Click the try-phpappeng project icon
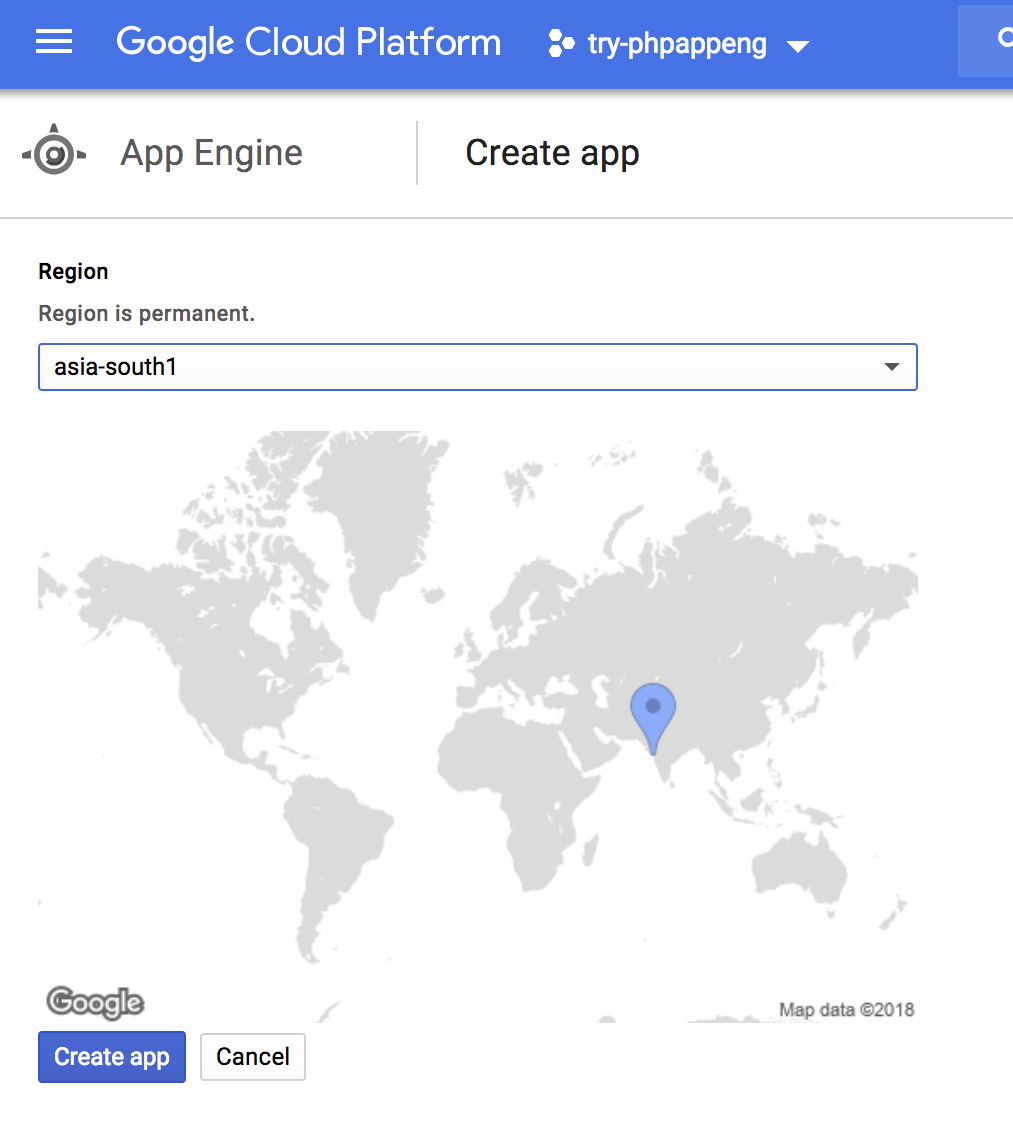The height and width of the screenshot is (1128, 1013). pyautogui.click(x=561, y=43)
